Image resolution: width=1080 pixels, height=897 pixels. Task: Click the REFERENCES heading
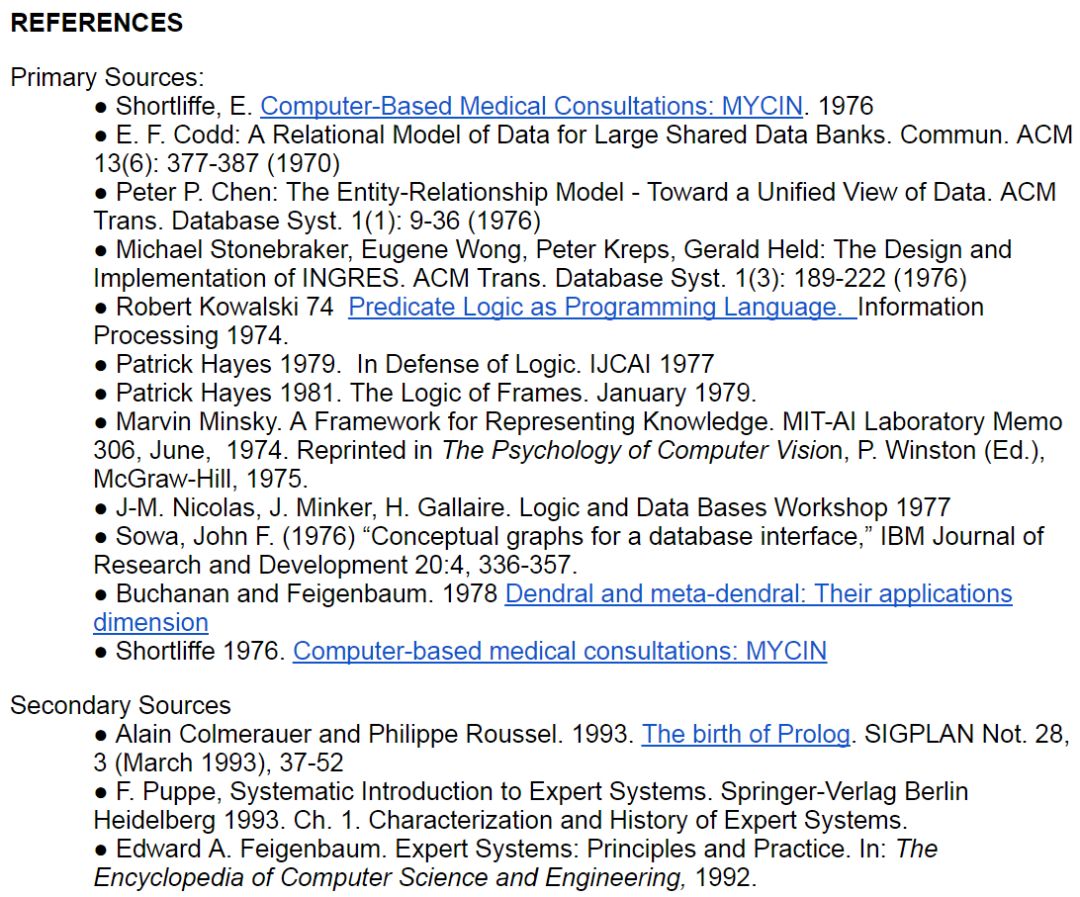click(x=96, y=23)
